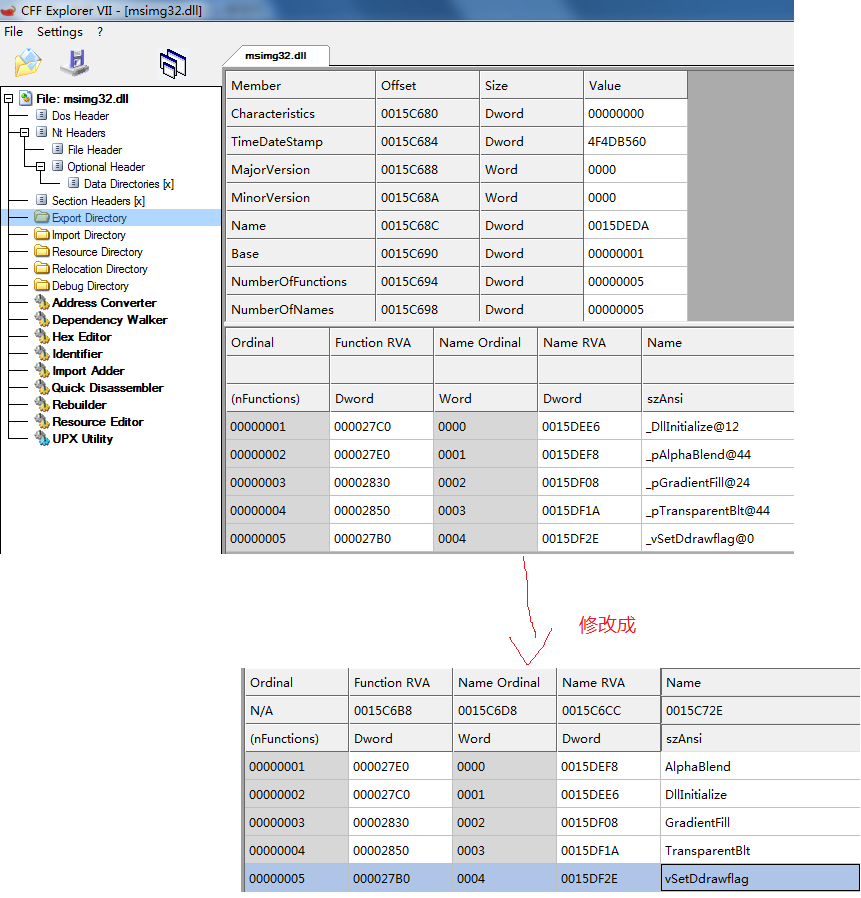Click the Value column header
This screenshot has height=898, width=861.
(x=635, y=85)
